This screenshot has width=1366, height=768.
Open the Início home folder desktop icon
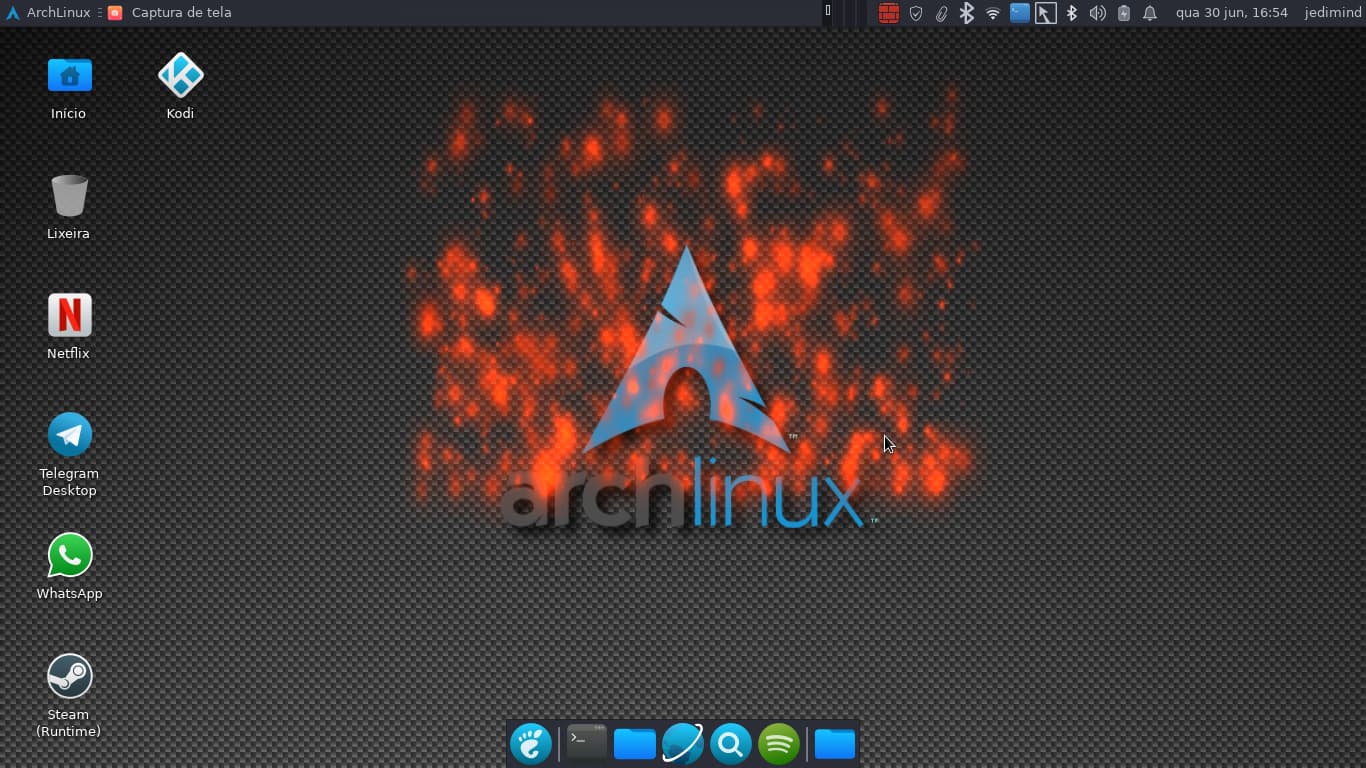pyautogui.click(x=69, y=87)
